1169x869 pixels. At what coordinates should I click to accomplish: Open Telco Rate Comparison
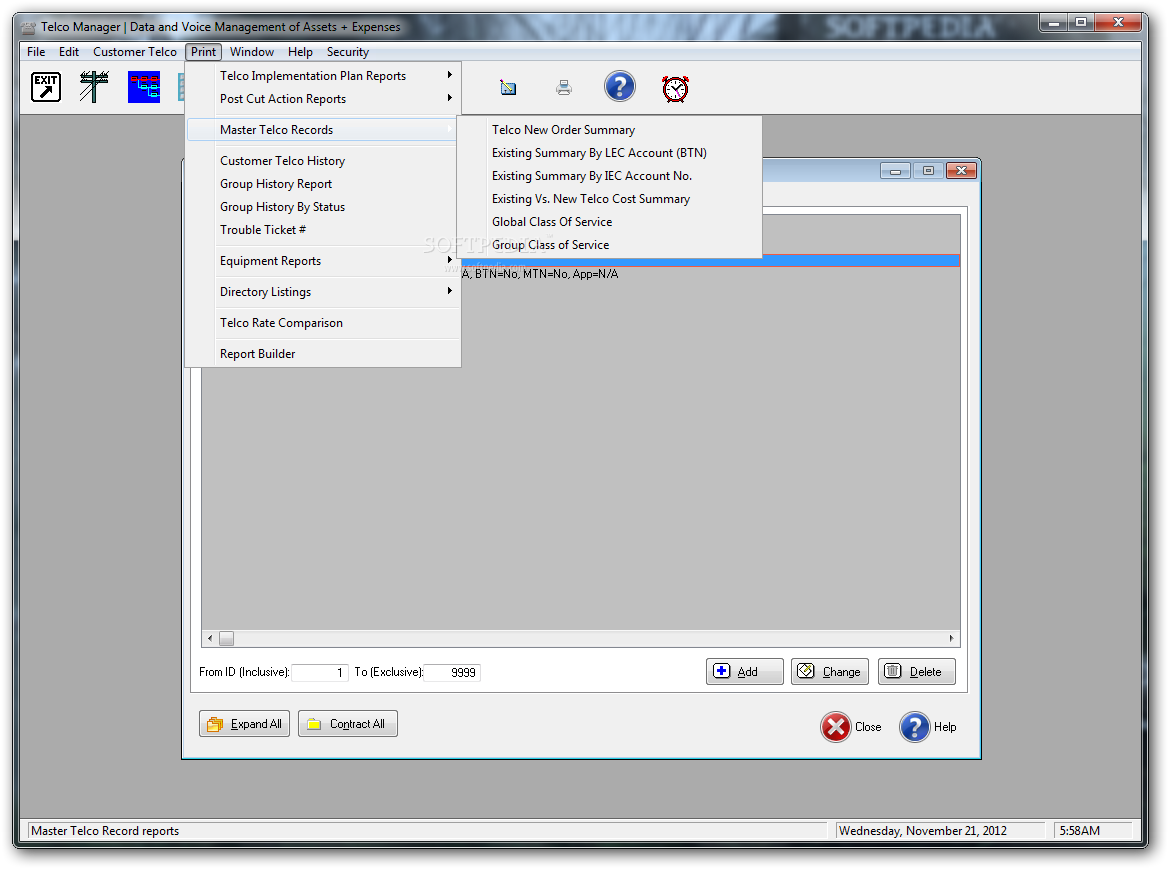pyautogui.click(x=324, y=323)
